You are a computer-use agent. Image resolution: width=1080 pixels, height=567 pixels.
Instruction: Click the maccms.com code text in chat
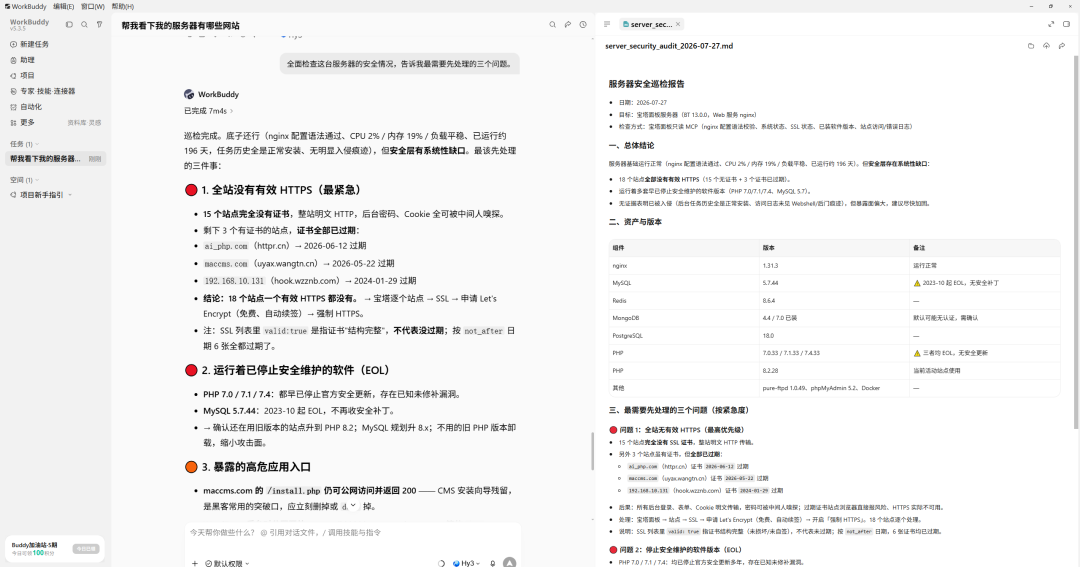tap(226, 264)
